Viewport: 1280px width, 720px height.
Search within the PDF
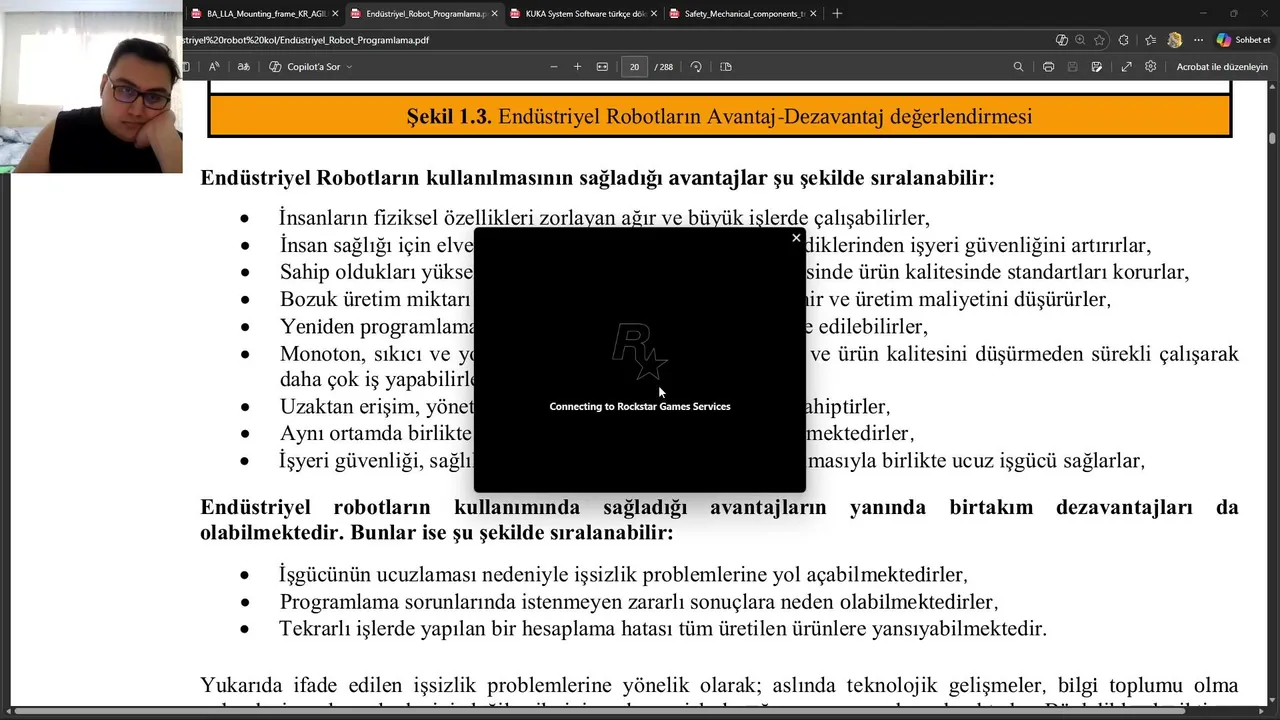tap(1018, 67)
